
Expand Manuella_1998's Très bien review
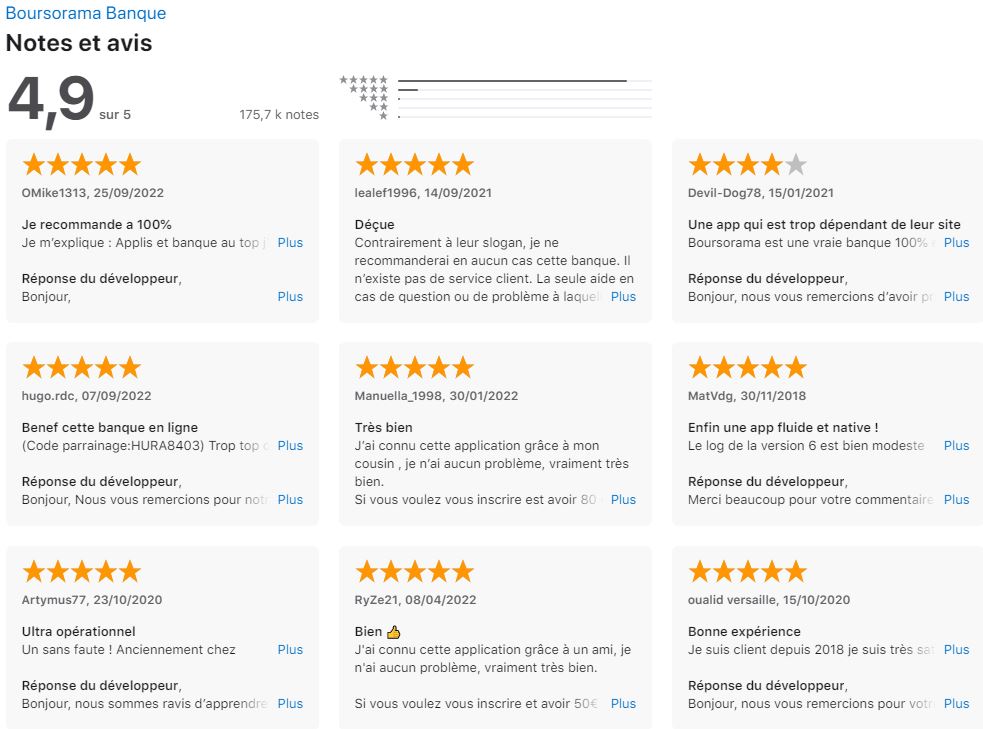tap(623, 500)
